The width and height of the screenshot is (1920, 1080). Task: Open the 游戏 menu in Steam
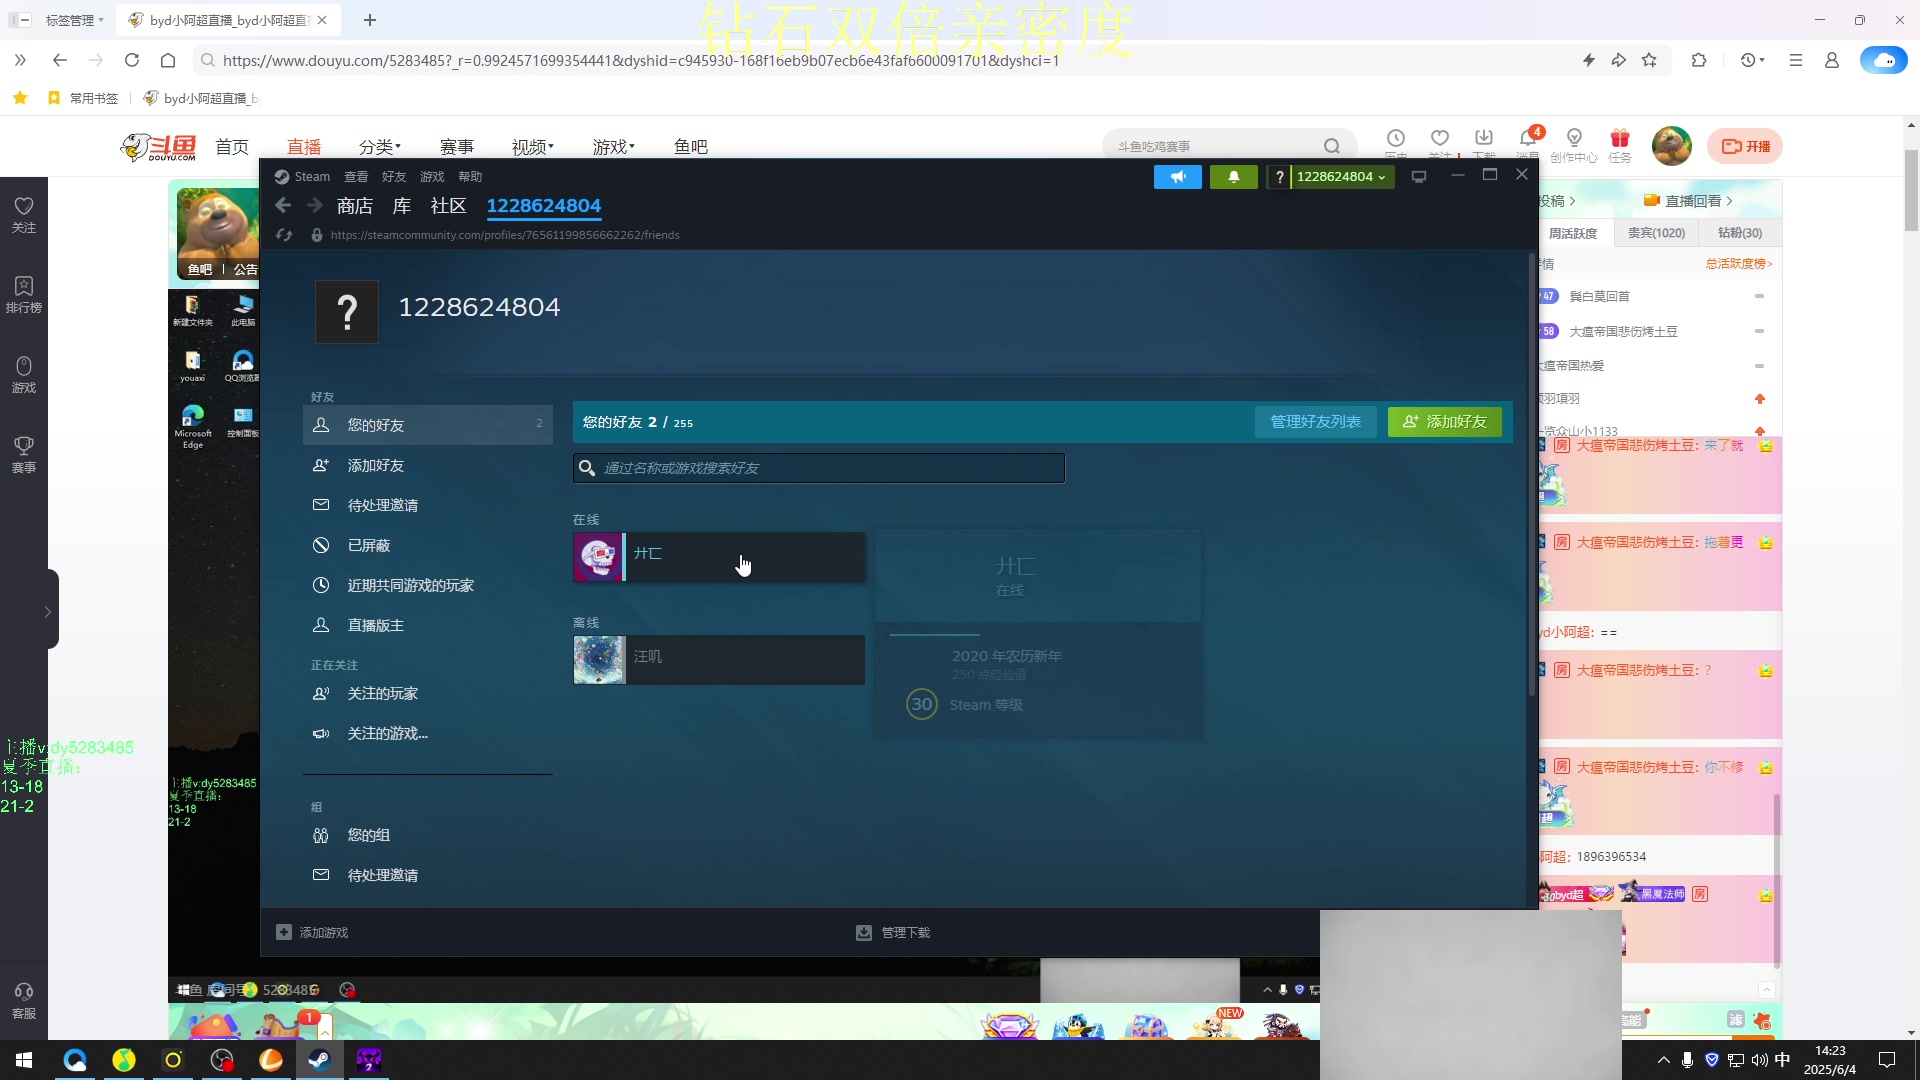tap(432, 177)
